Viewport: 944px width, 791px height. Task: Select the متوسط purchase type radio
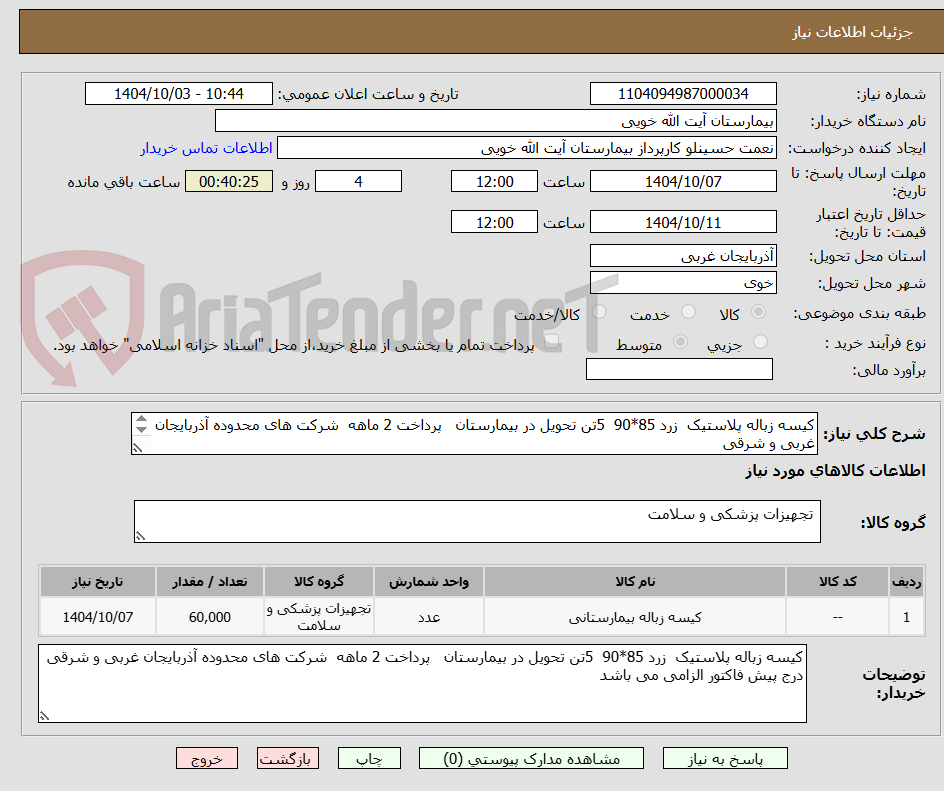[680, 341]
